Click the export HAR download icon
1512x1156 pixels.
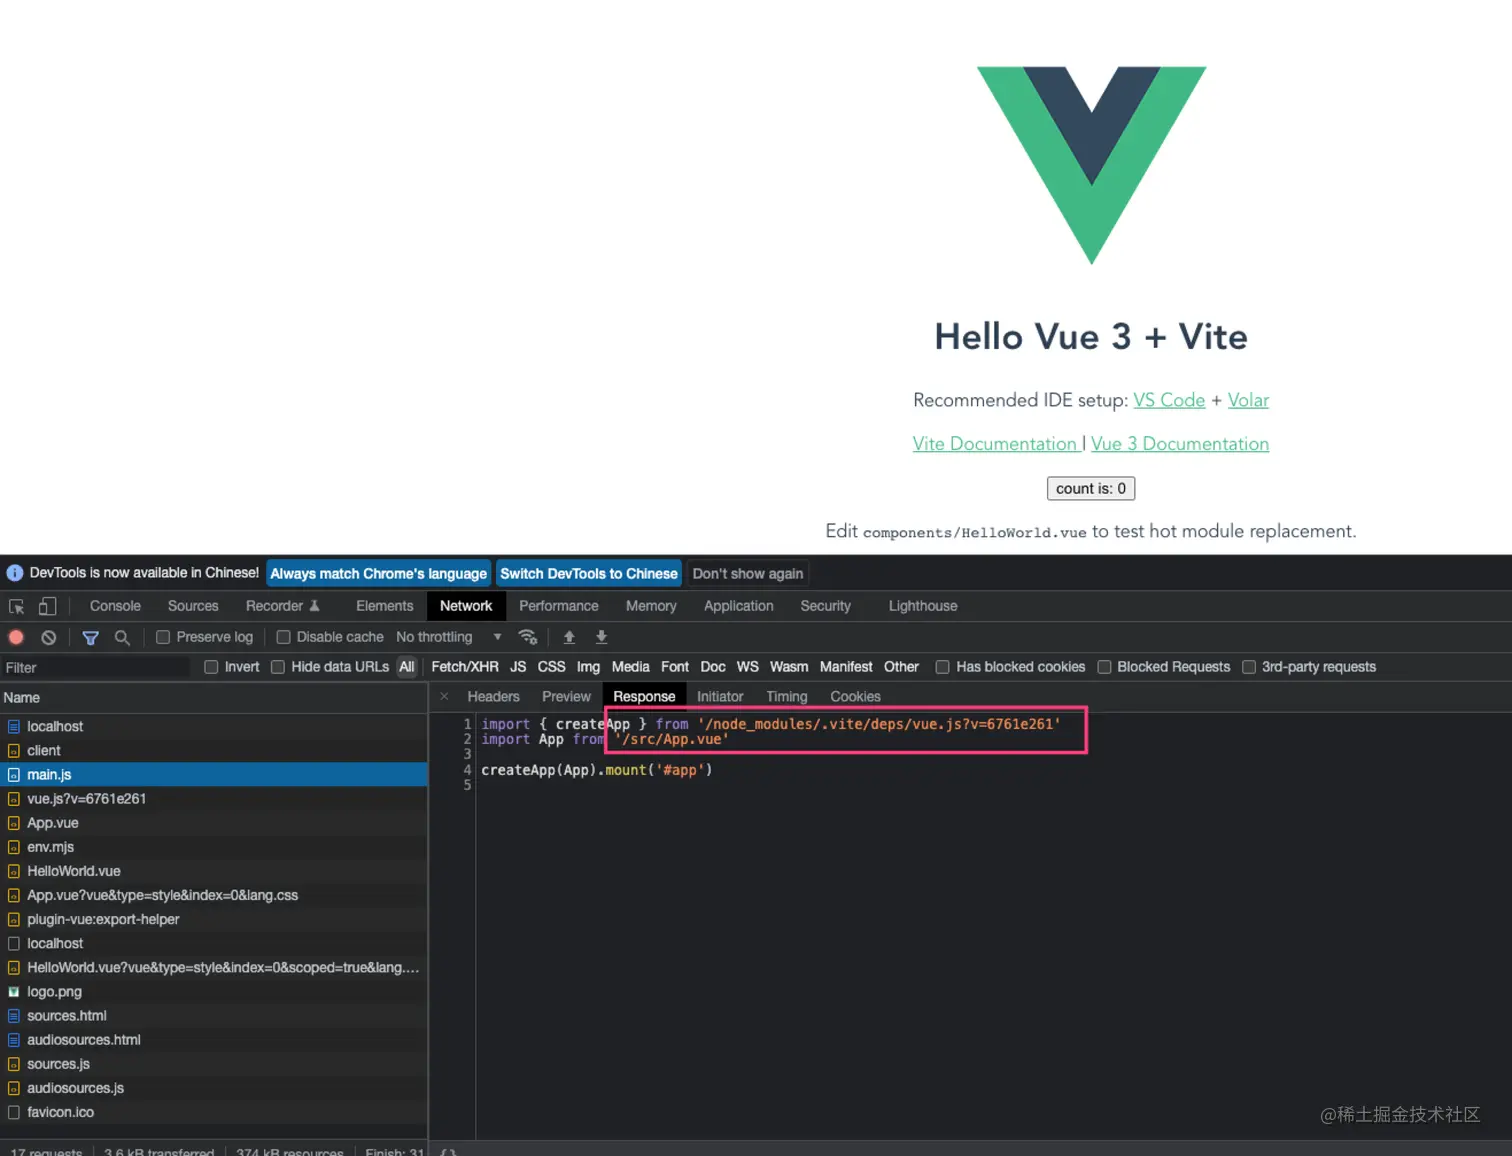point(601,637)
